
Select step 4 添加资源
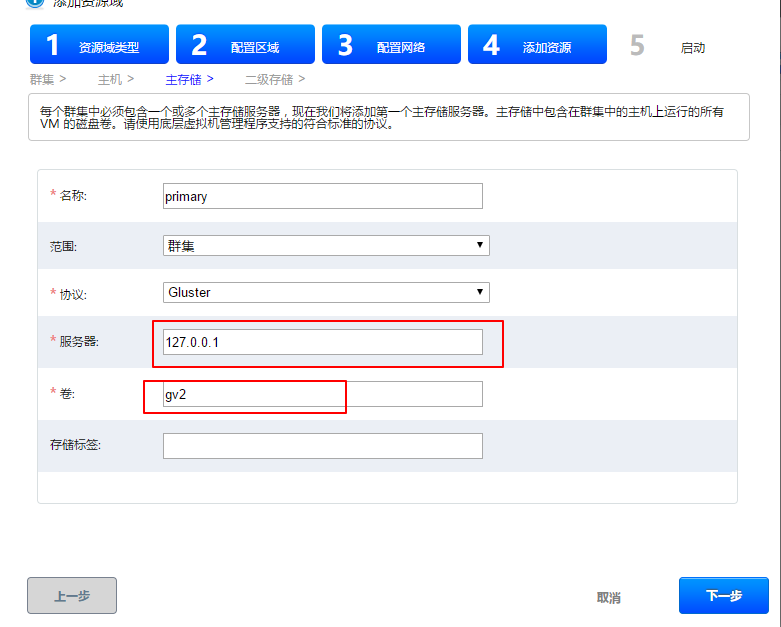(537, 46)
